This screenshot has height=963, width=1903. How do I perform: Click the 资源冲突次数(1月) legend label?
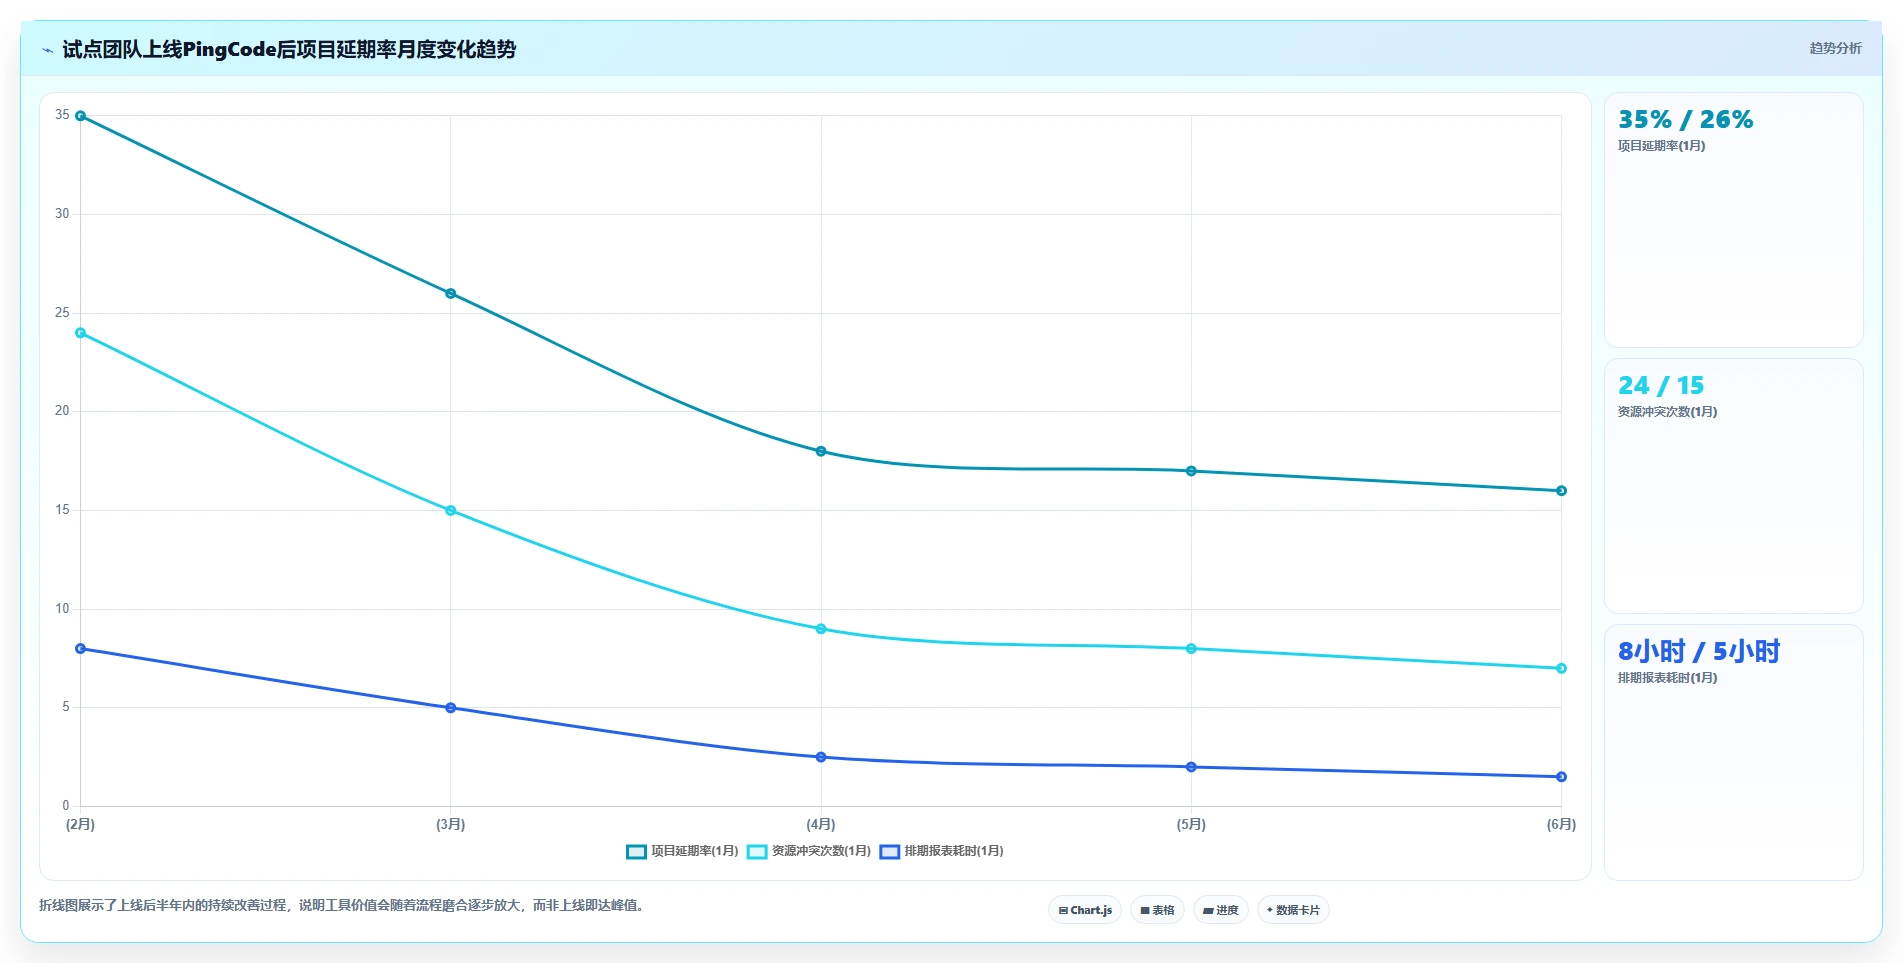(x=821, y=851)
